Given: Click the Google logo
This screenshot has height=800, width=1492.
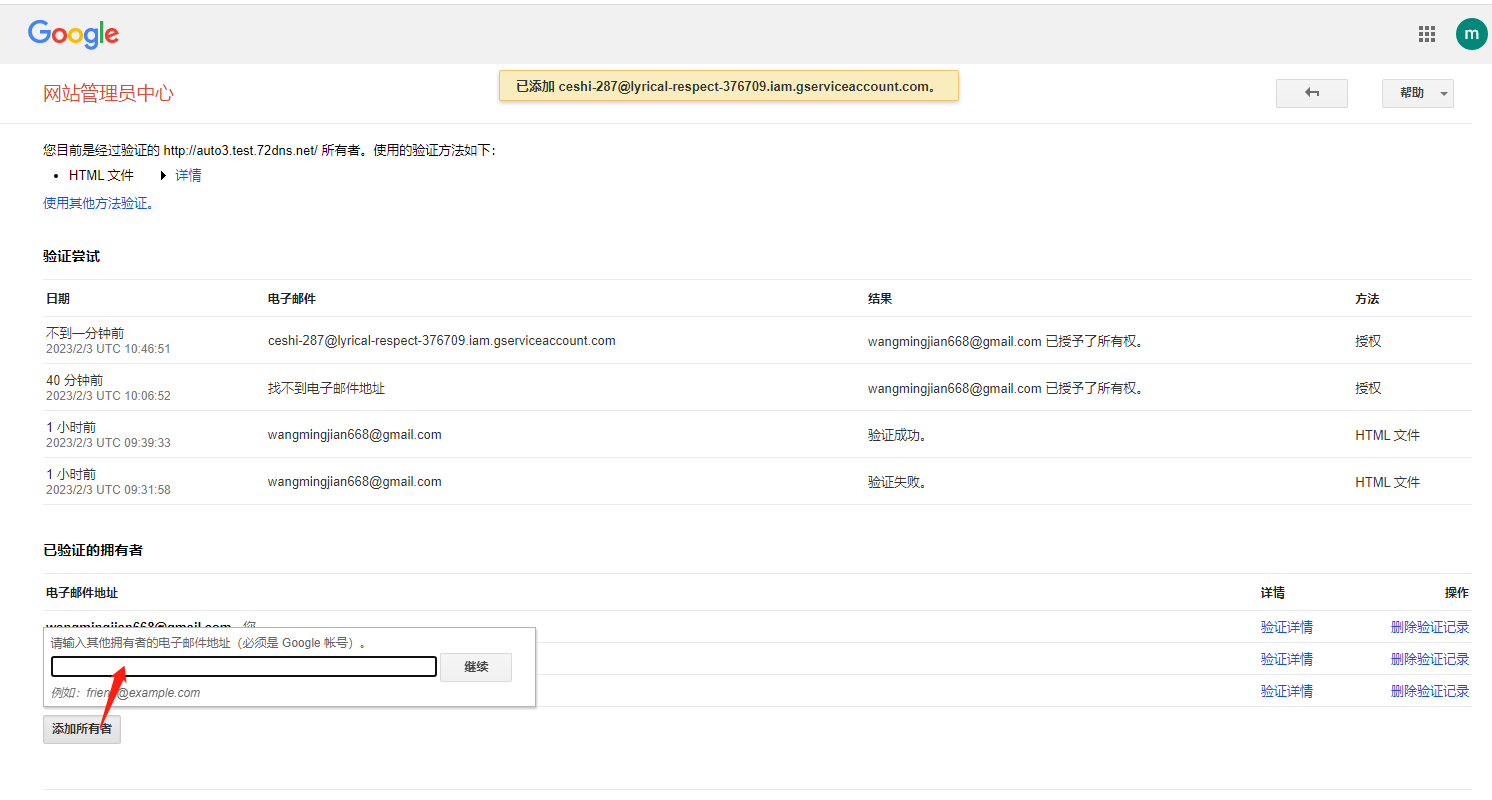Looking at the screenshot, I should point(73,34).
